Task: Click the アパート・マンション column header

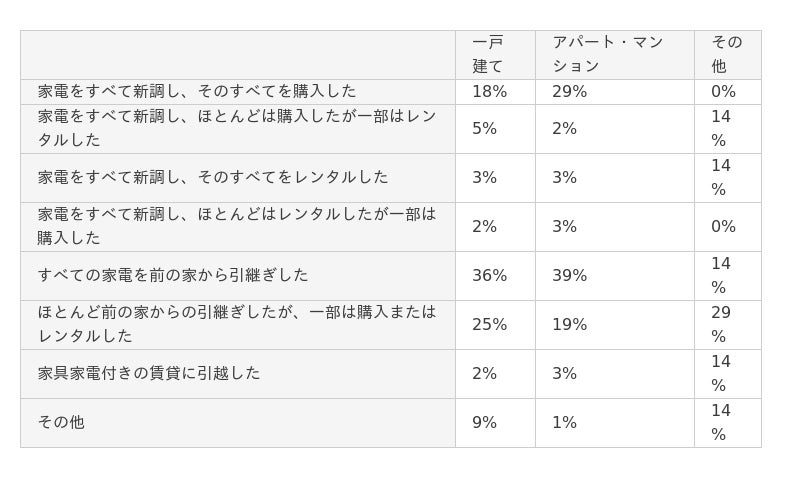Action: (x=614, y=55)
